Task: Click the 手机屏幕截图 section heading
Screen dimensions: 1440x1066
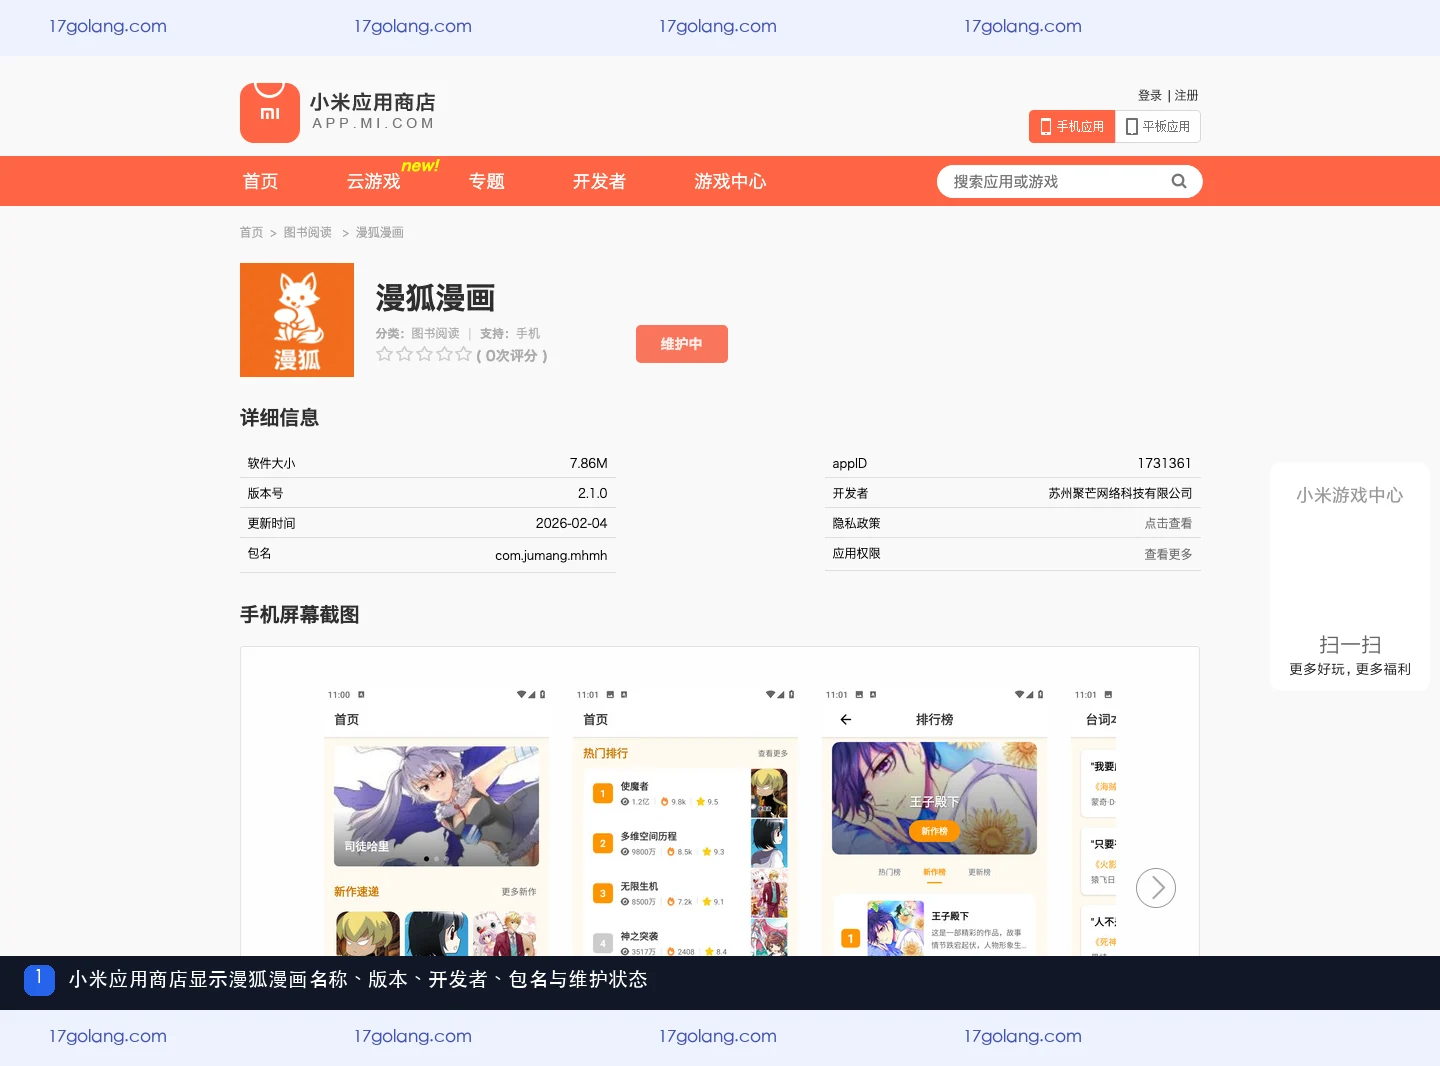Action: point(299,615)
